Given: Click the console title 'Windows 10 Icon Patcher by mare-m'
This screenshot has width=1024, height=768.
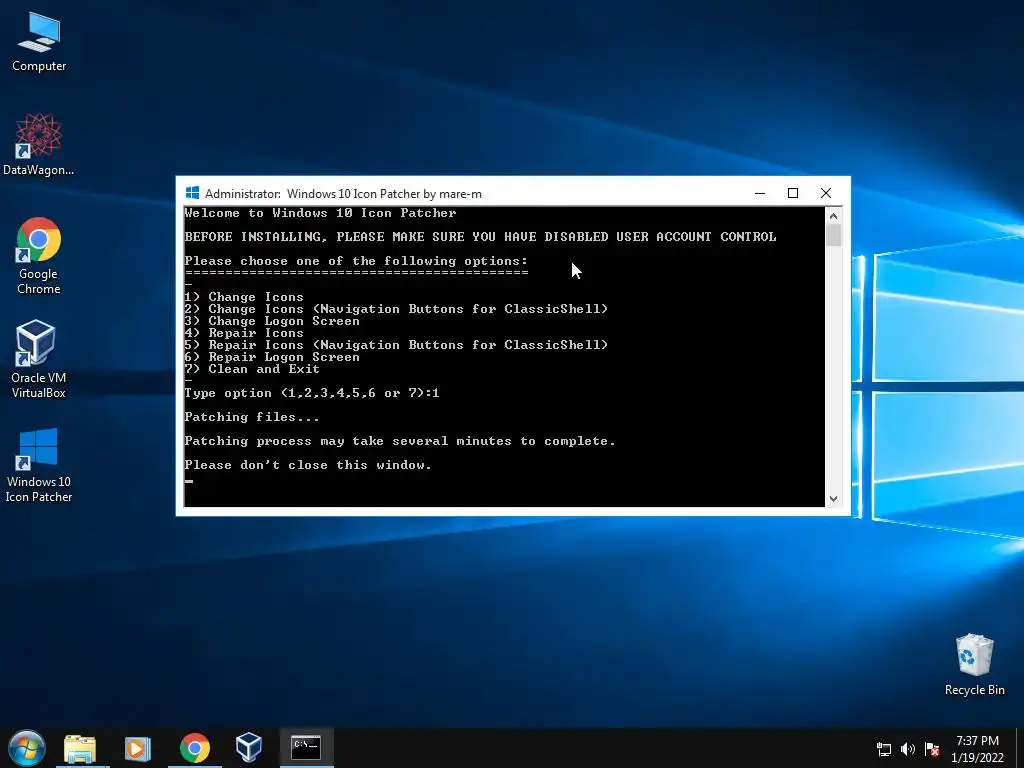Looking at the screenshot, I should pyautogui.click(x=384, y=194).
